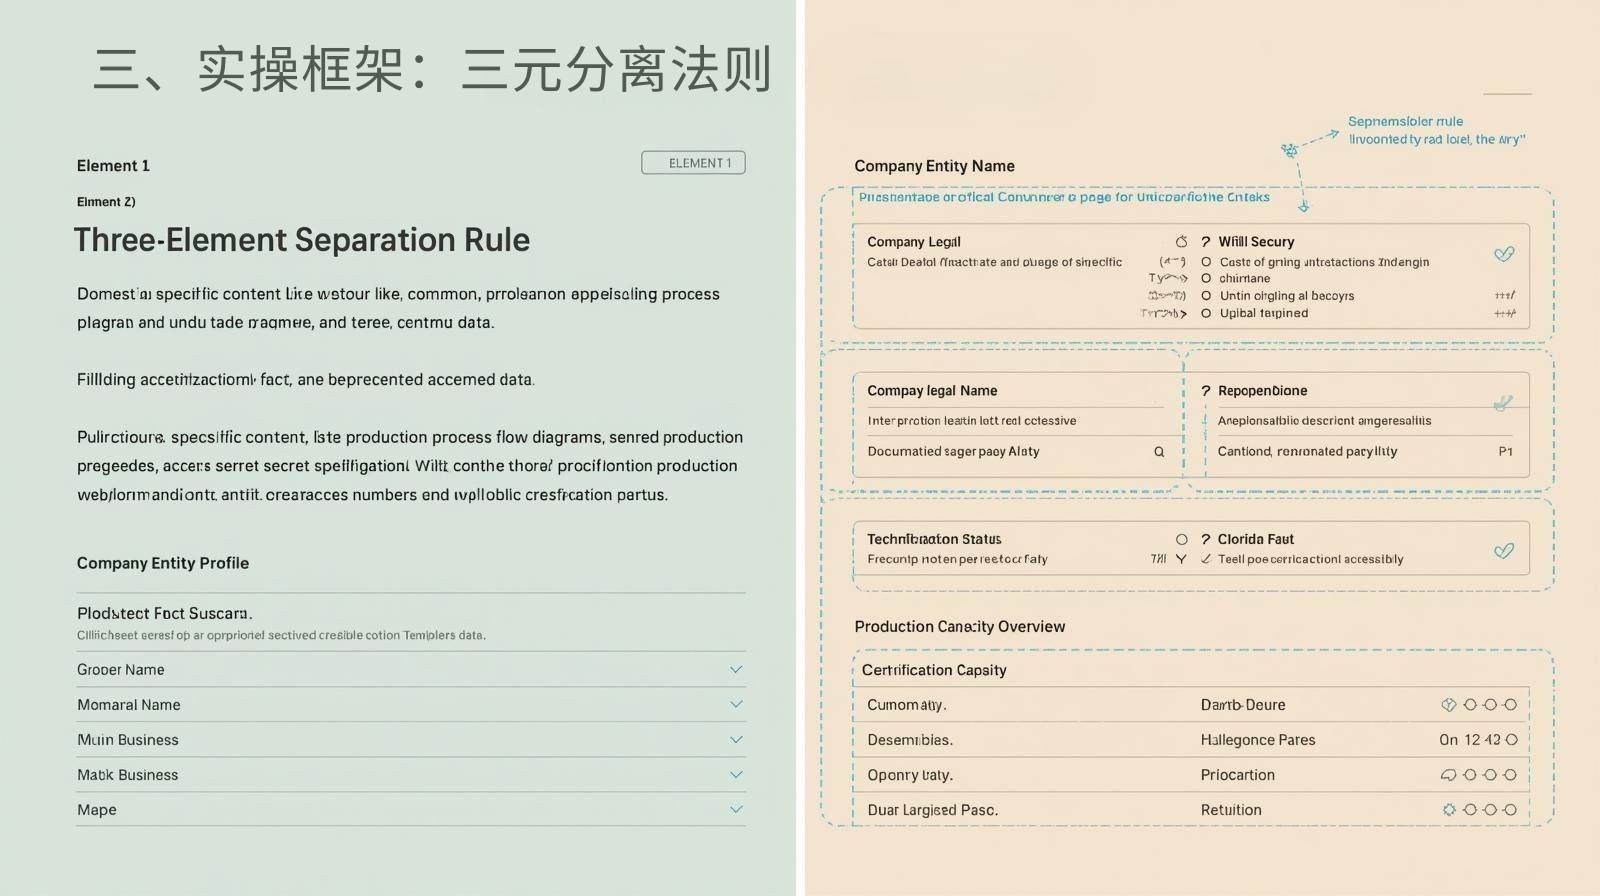Click the hexagon status icon in Cumomatiy row
Image resolution: width=1600 pixels, height=896 pixels.
(x=1448, y=705)
